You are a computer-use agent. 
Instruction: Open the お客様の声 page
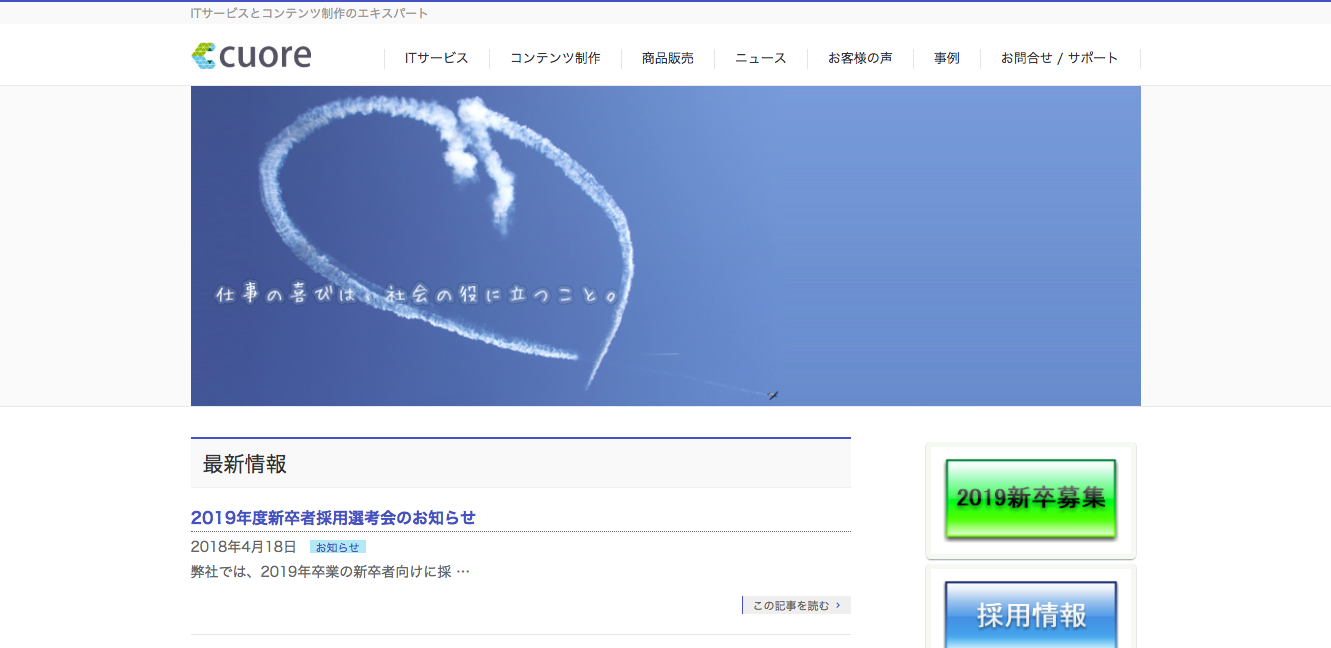[860, 58]
